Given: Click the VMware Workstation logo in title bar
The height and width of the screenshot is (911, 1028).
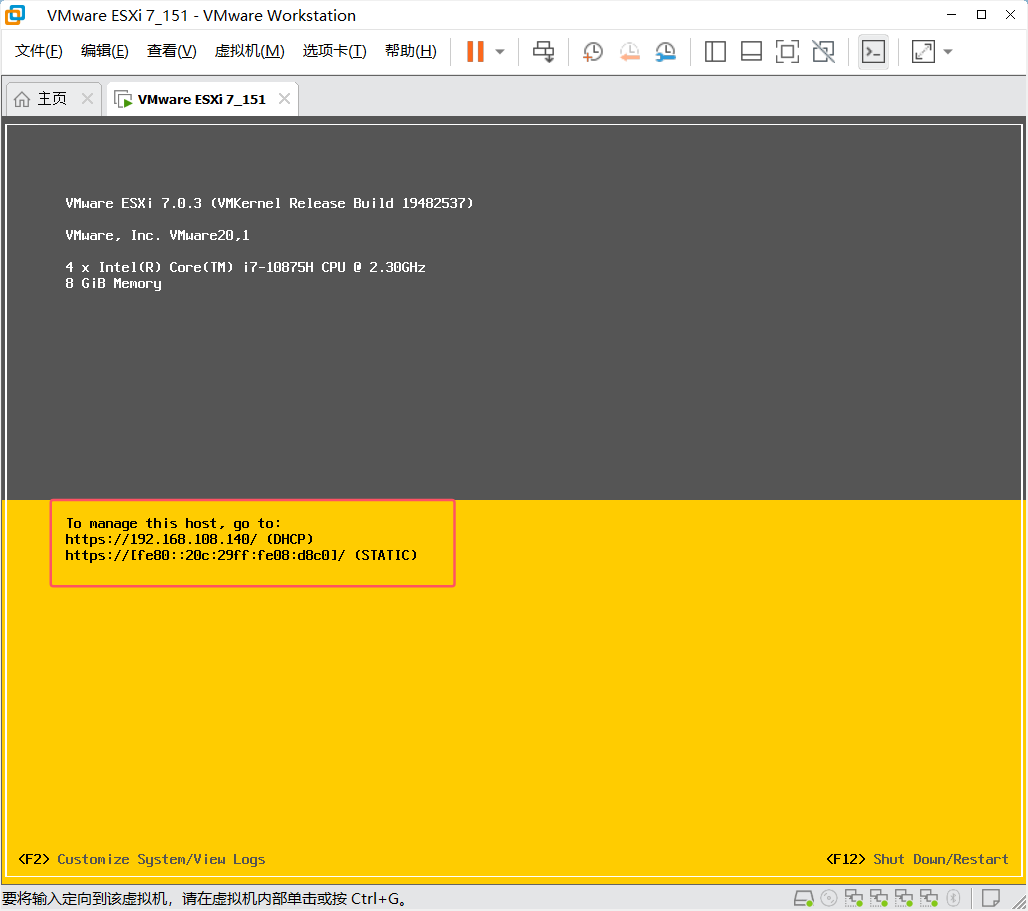Looking at the screenshot, I should pos(15,14).
